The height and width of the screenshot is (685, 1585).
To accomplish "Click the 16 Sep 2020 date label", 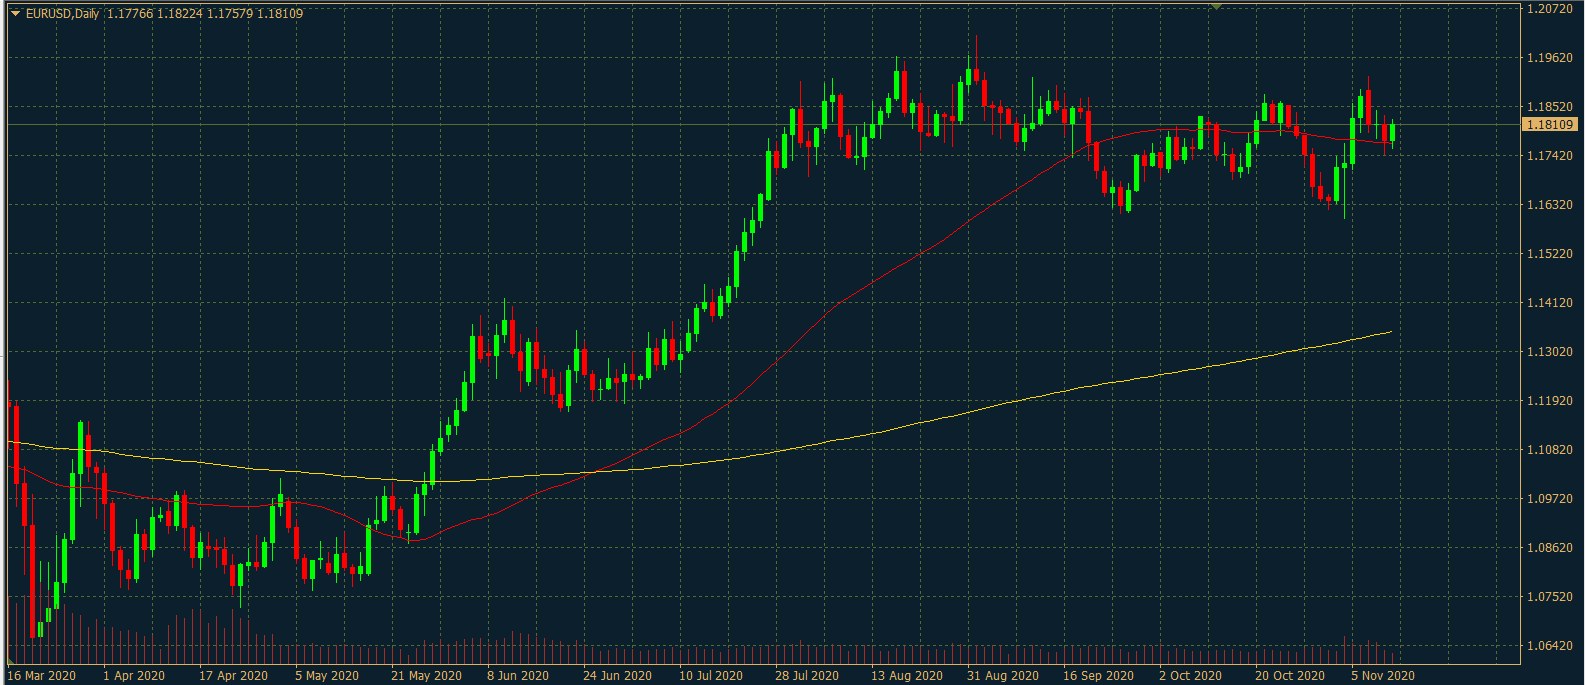I will pyautogui.click(x=1098, y=676).
